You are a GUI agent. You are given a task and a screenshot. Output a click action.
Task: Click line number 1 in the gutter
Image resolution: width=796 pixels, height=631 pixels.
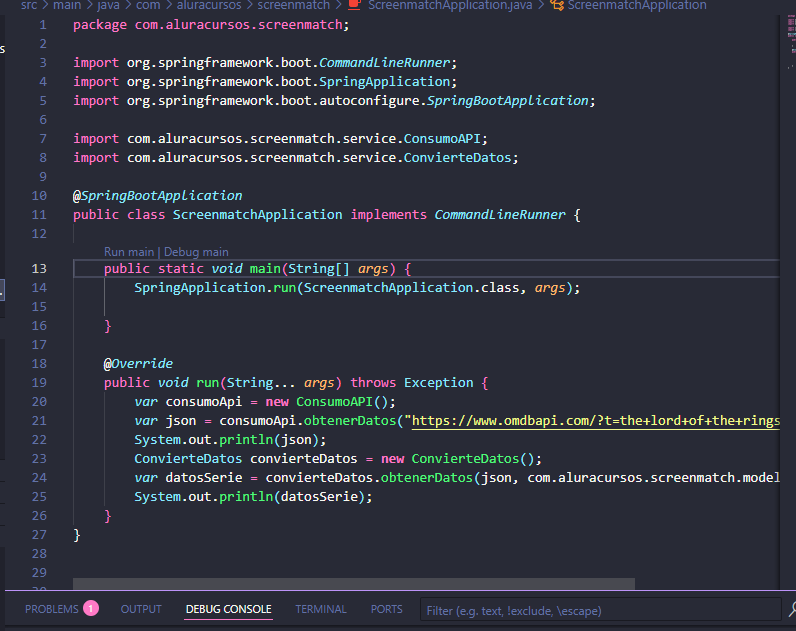click(43, 25)
